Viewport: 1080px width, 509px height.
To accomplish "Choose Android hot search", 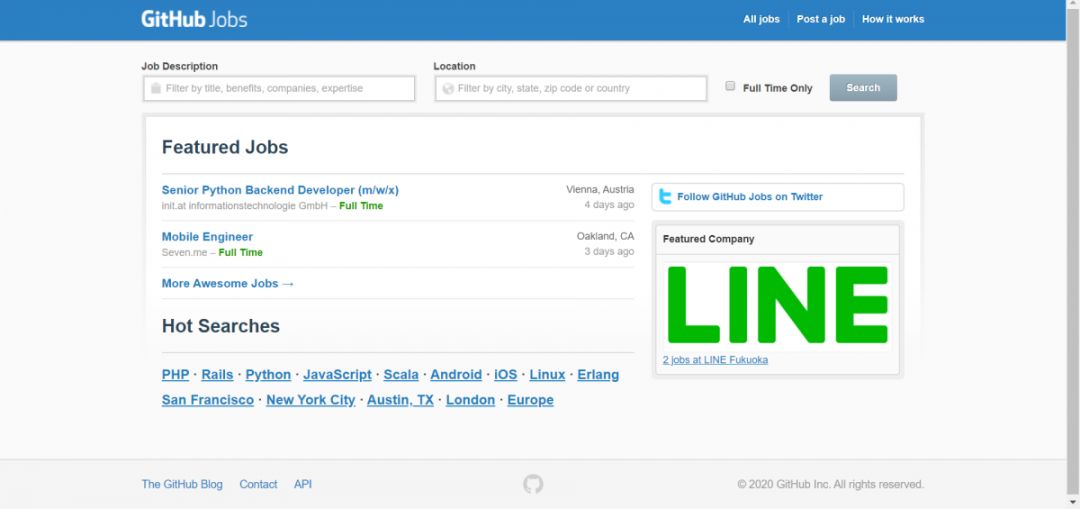I will click(x=456, y=375).
